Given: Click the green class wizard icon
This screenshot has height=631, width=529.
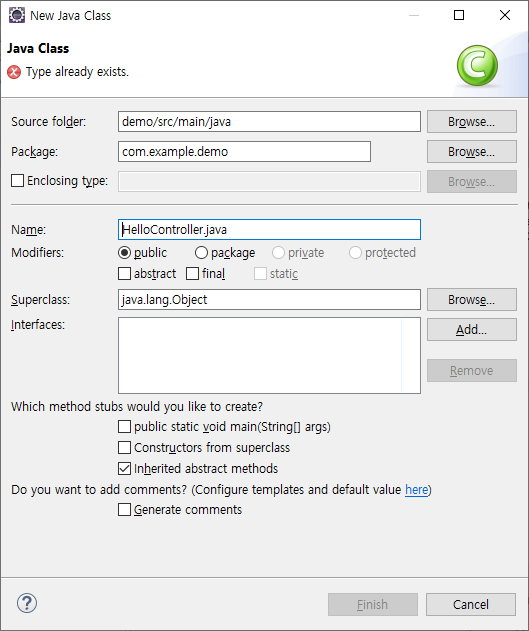Looking at the screenshot, I should [477, 66].
